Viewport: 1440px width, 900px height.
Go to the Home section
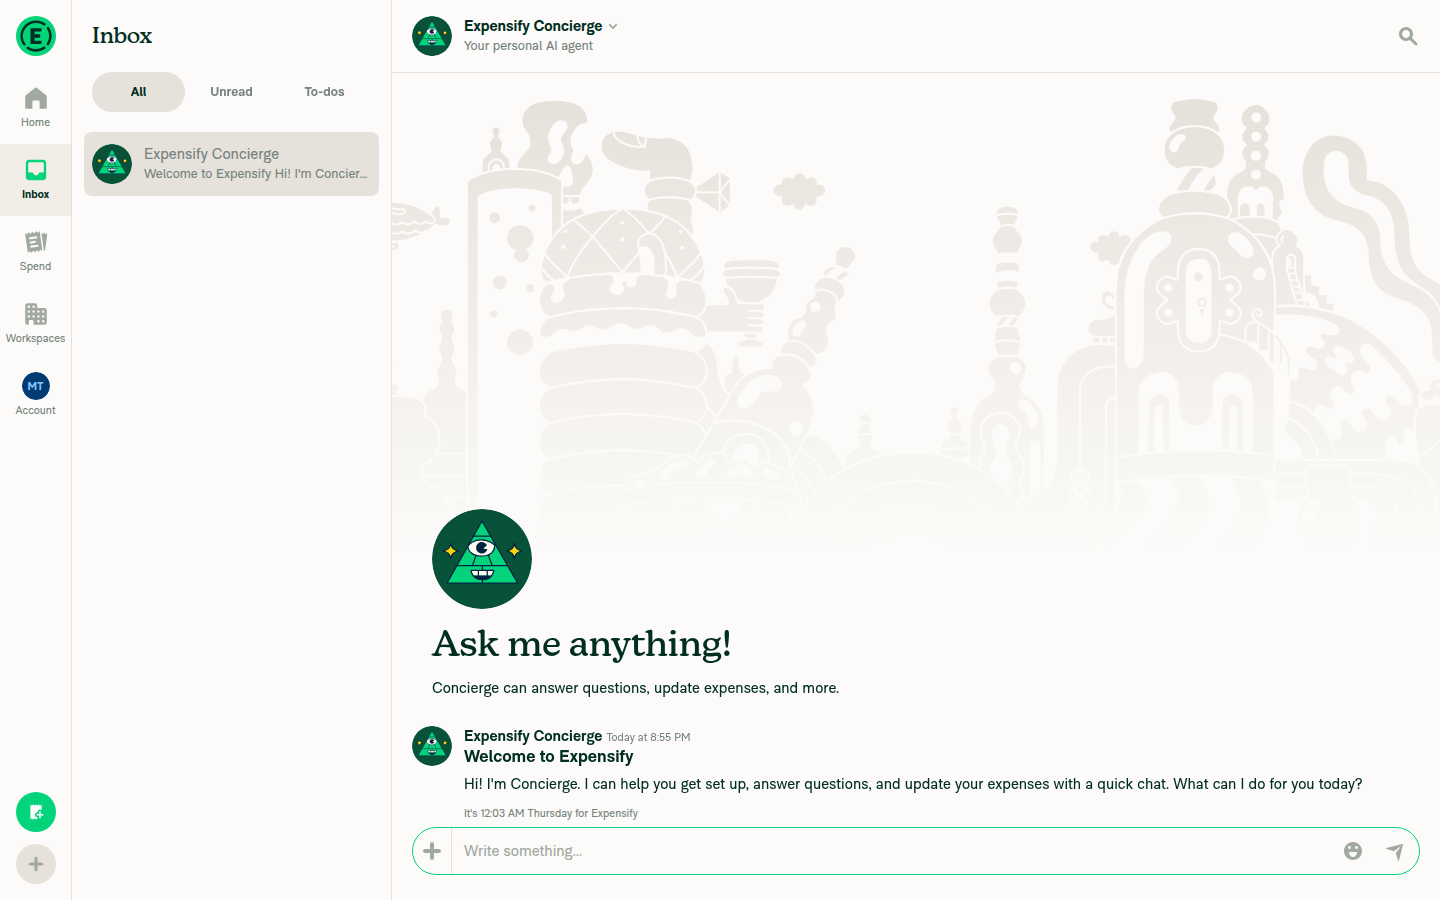click(36, 108)
